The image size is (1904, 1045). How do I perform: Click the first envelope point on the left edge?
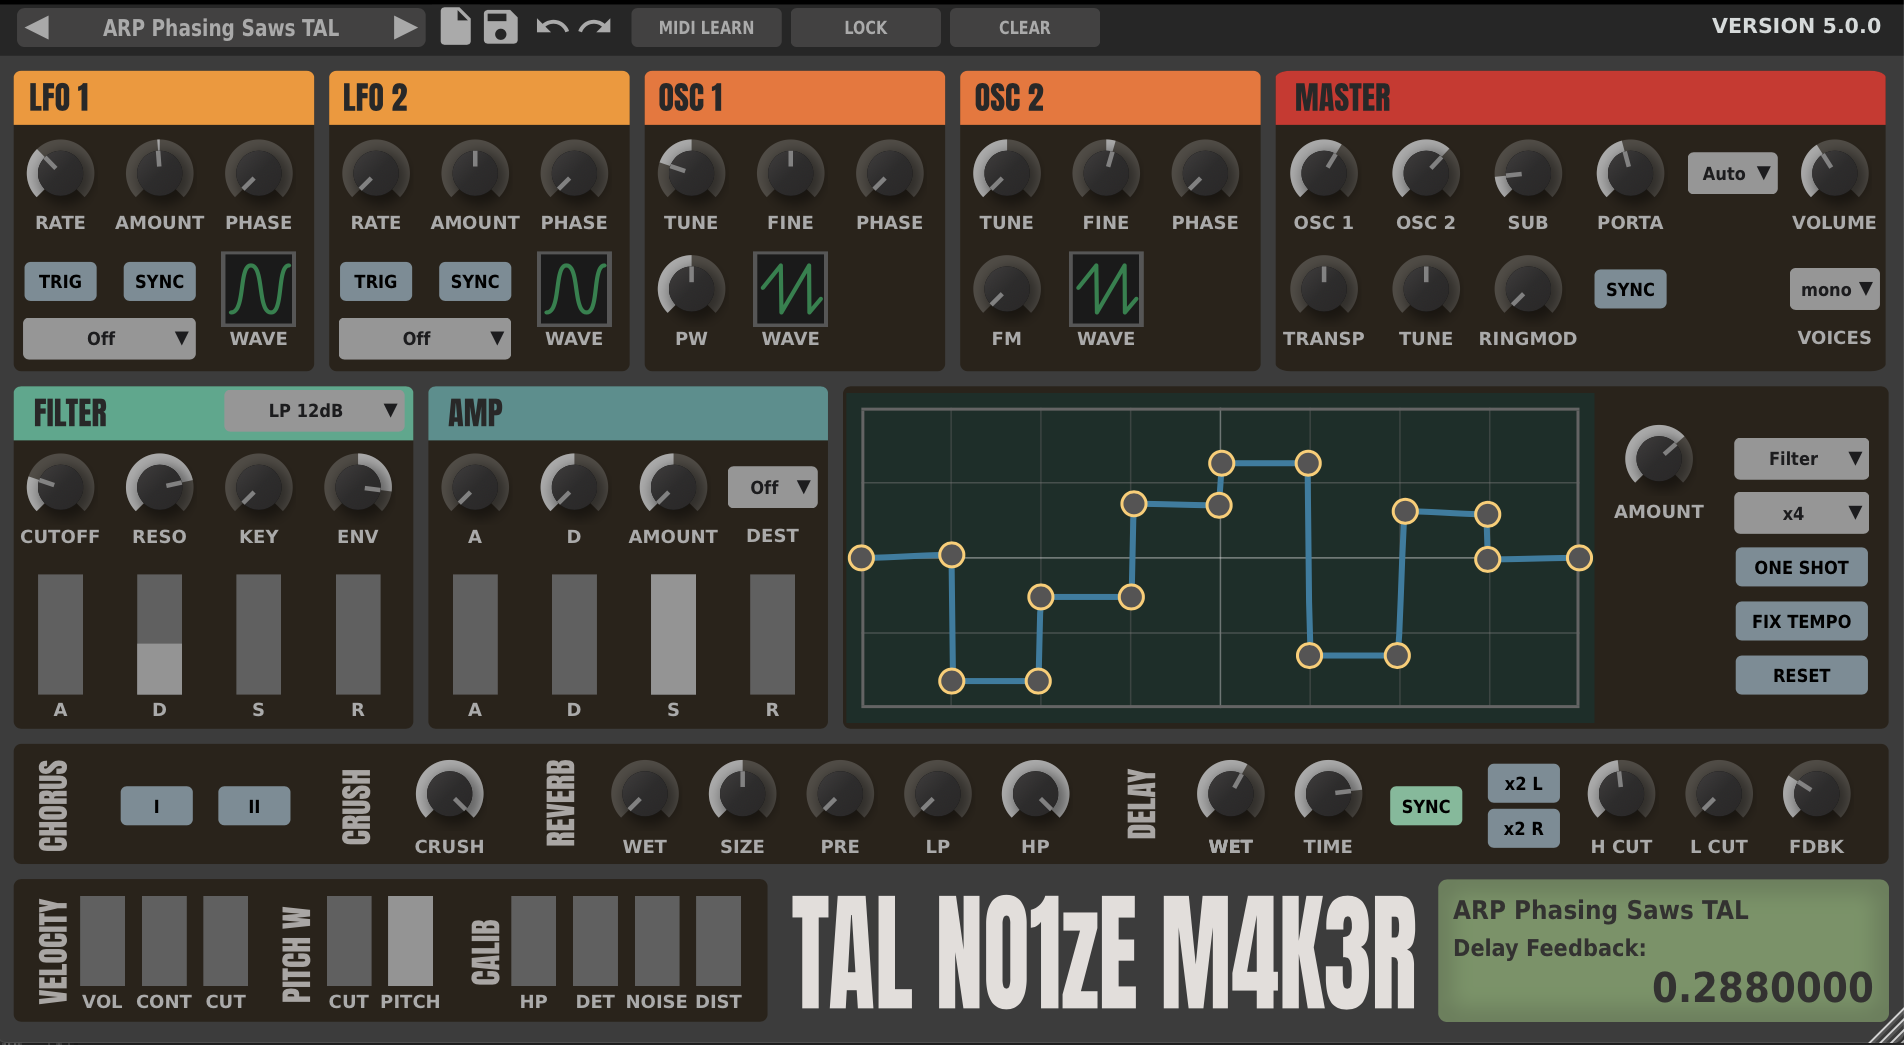pyautogui.click(x=861, y=558)
